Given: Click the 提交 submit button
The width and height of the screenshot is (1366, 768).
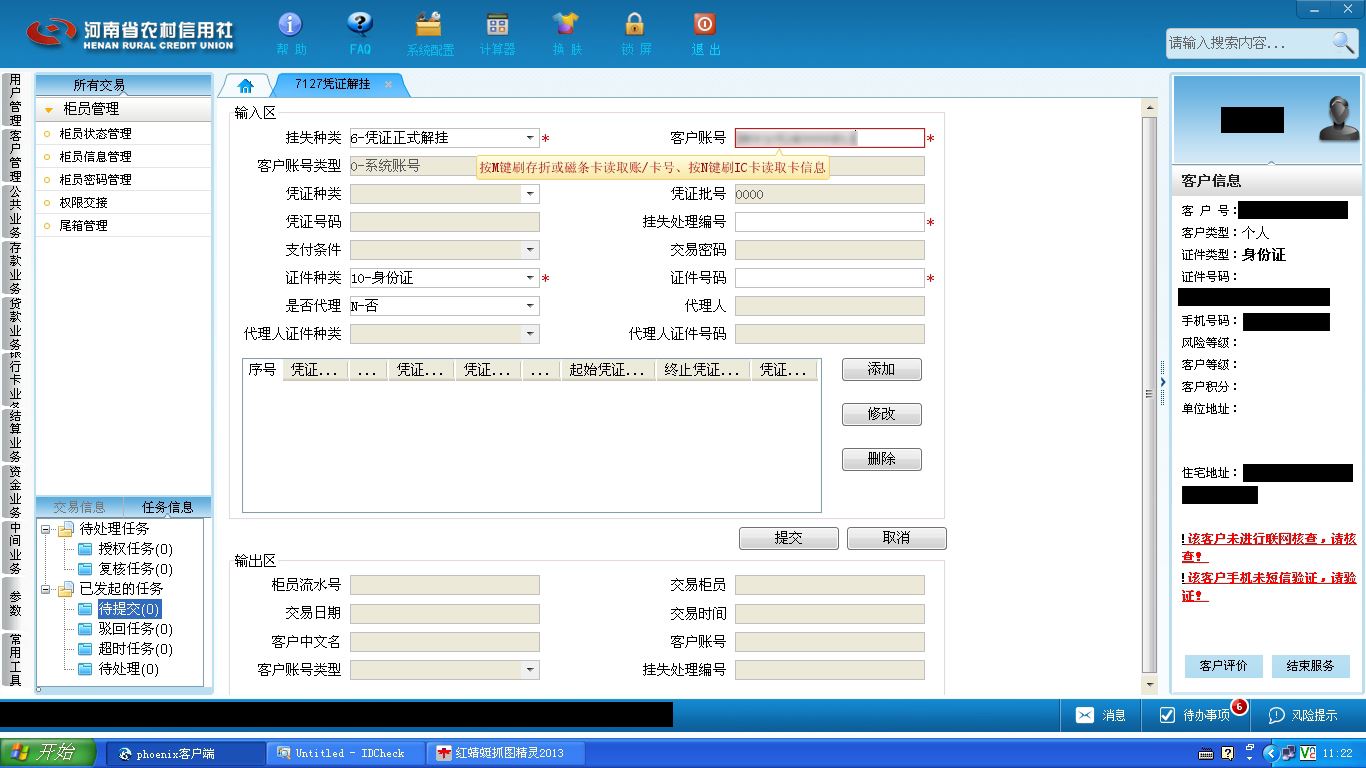Looking at the screenshot, I should [788, 538].
